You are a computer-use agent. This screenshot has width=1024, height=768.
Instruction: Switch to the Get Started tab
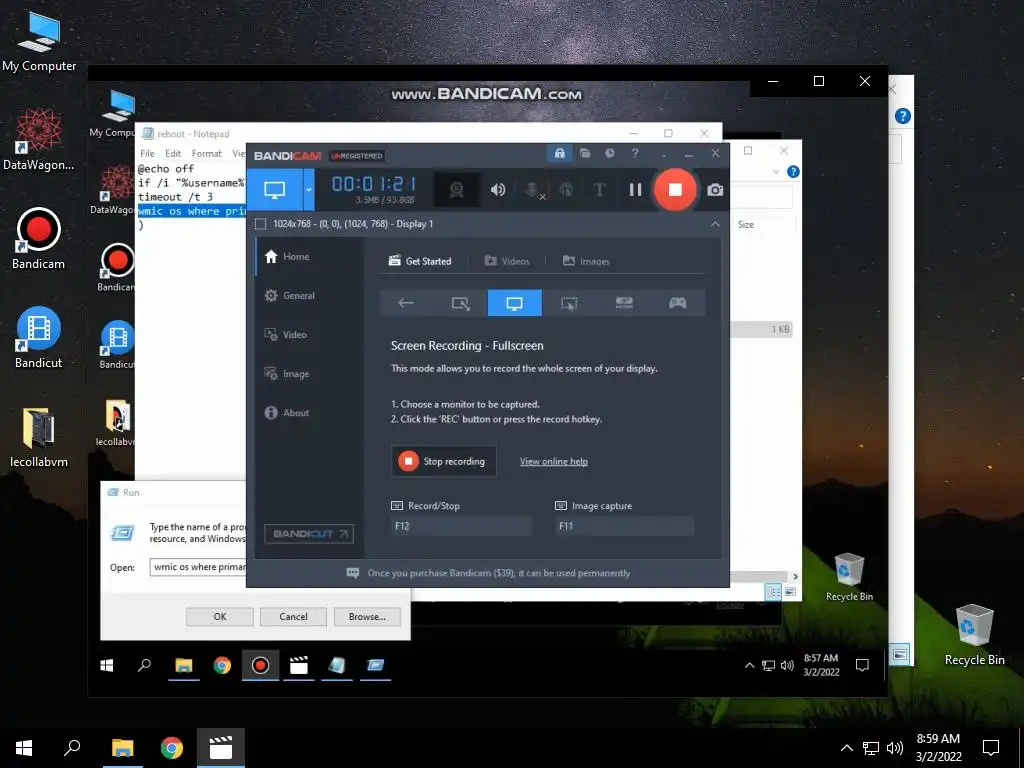[420, 261]
